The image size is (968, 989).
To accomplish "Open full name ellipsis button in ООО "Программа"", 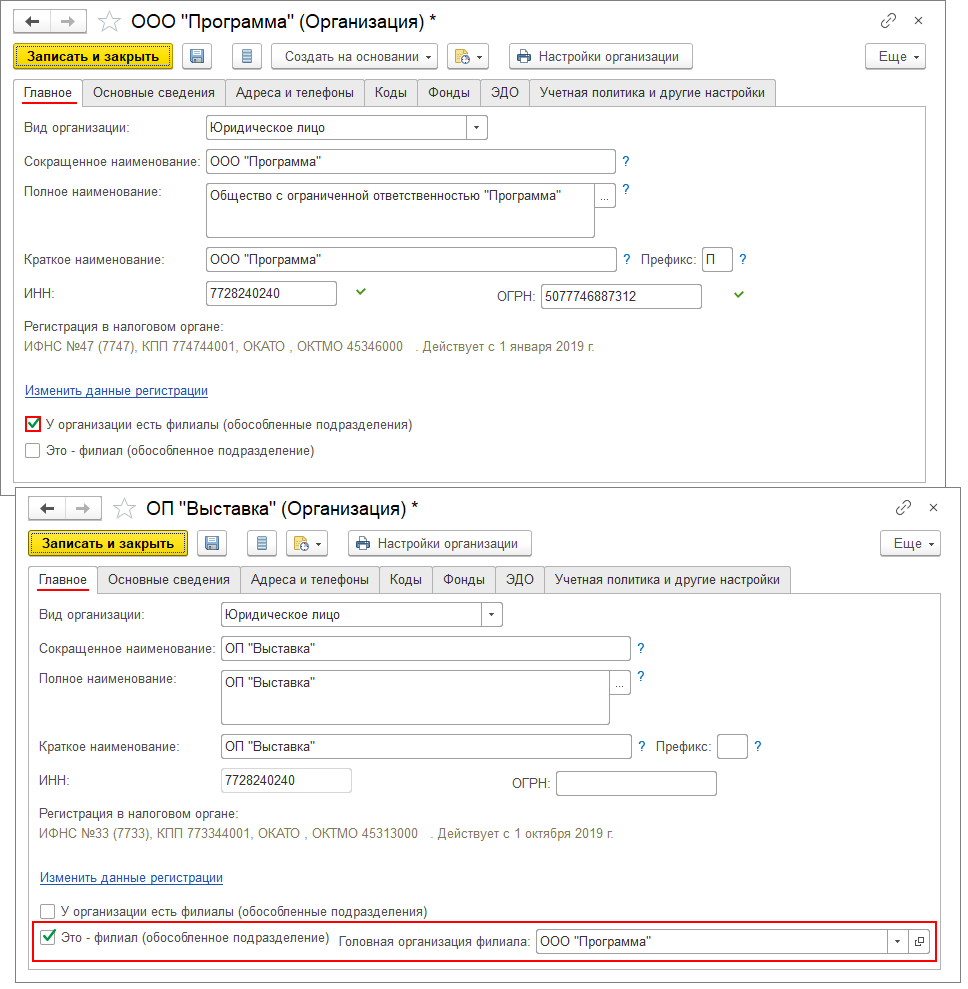I will point(605,196).
